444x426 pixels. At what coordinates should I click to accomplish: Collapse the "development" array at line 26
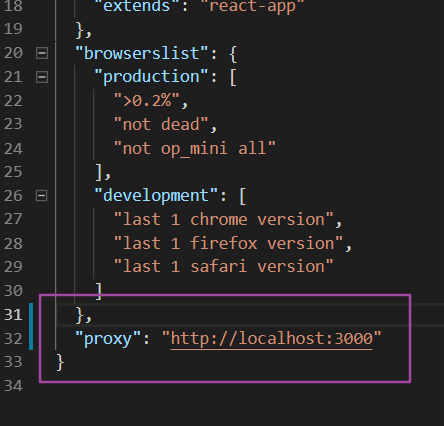[x=42, y=196]
